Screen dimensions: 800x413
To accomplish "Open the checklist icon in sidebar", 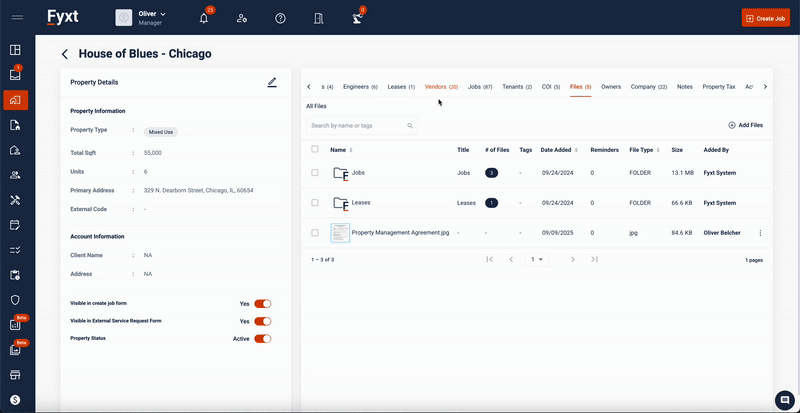I will (15, 250).
